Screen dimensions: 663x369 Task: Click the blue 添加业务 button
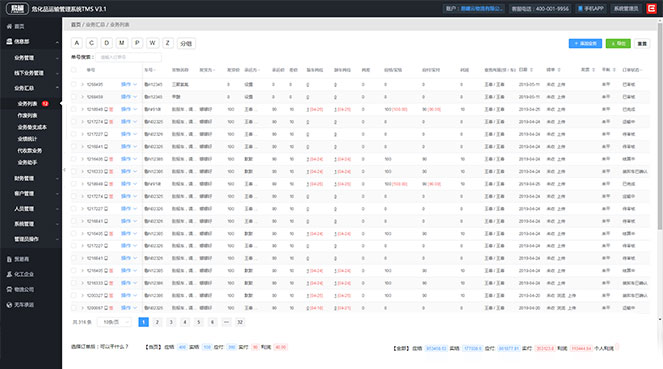(585, 44)
